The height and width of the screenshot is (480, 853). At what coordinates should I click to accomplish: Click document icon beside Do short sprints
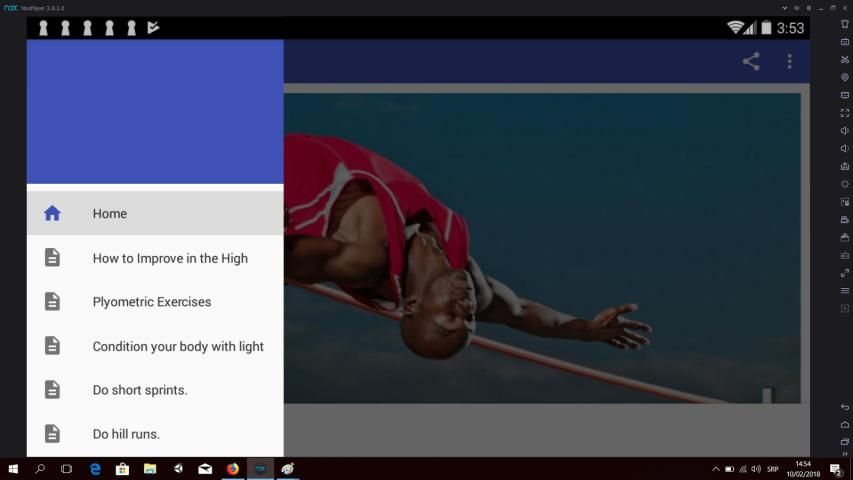click(x=52, y=390)
